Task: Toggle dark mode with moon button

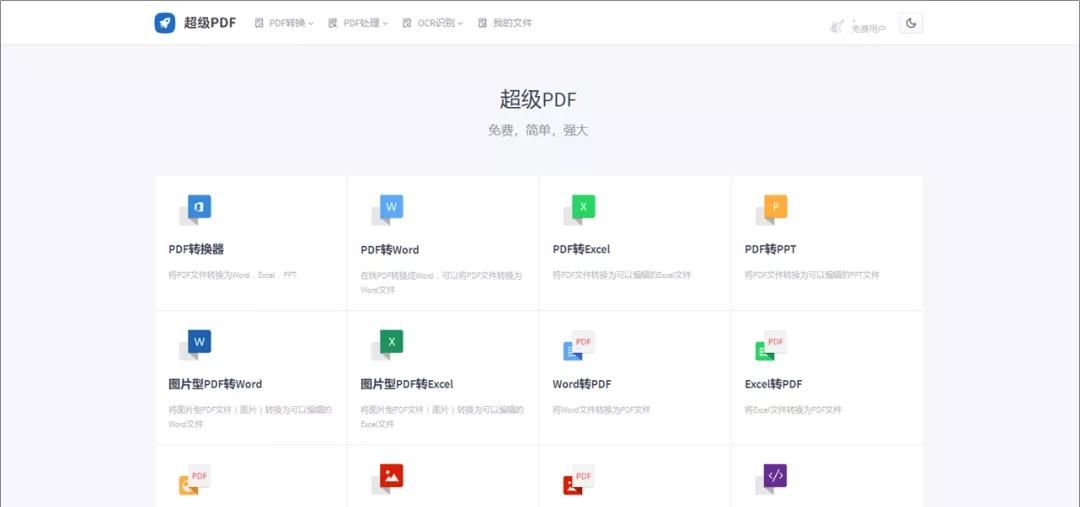Action: tap(911, 23)
